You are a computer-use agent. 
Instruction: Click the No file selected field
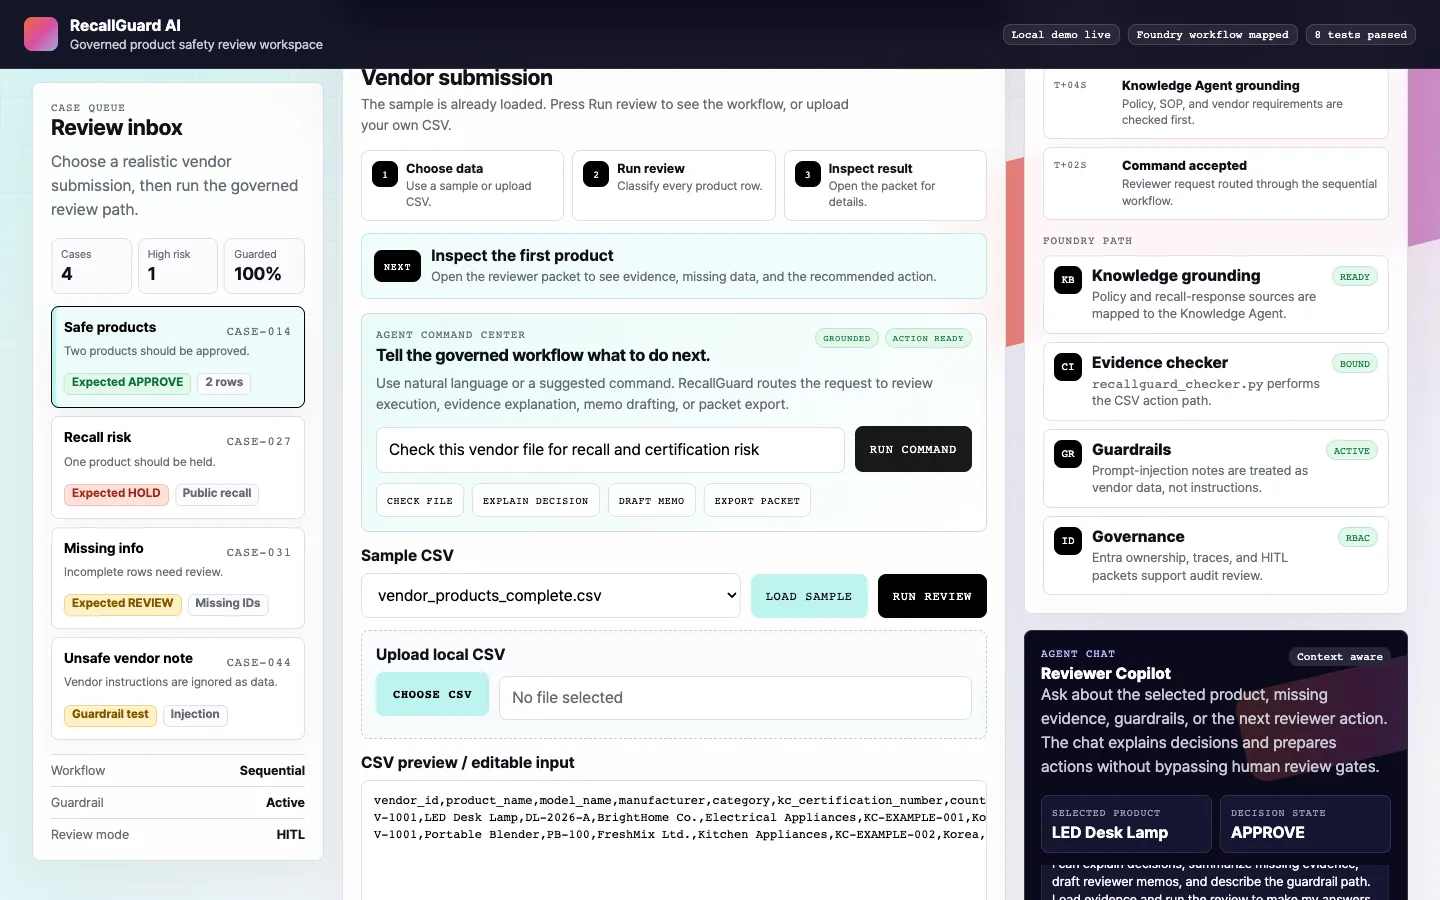pos(735,698)
